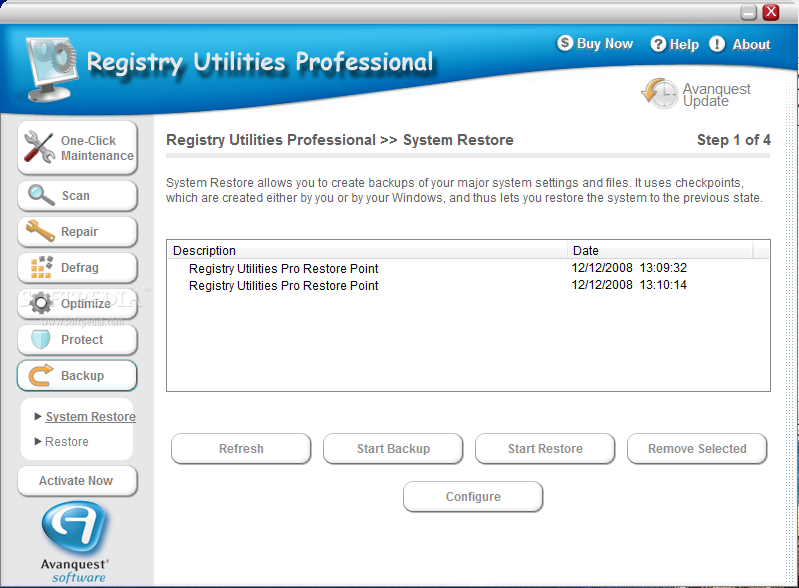
Task: Minimize the Registry Utilities window
Action: [x=748, y=12]
